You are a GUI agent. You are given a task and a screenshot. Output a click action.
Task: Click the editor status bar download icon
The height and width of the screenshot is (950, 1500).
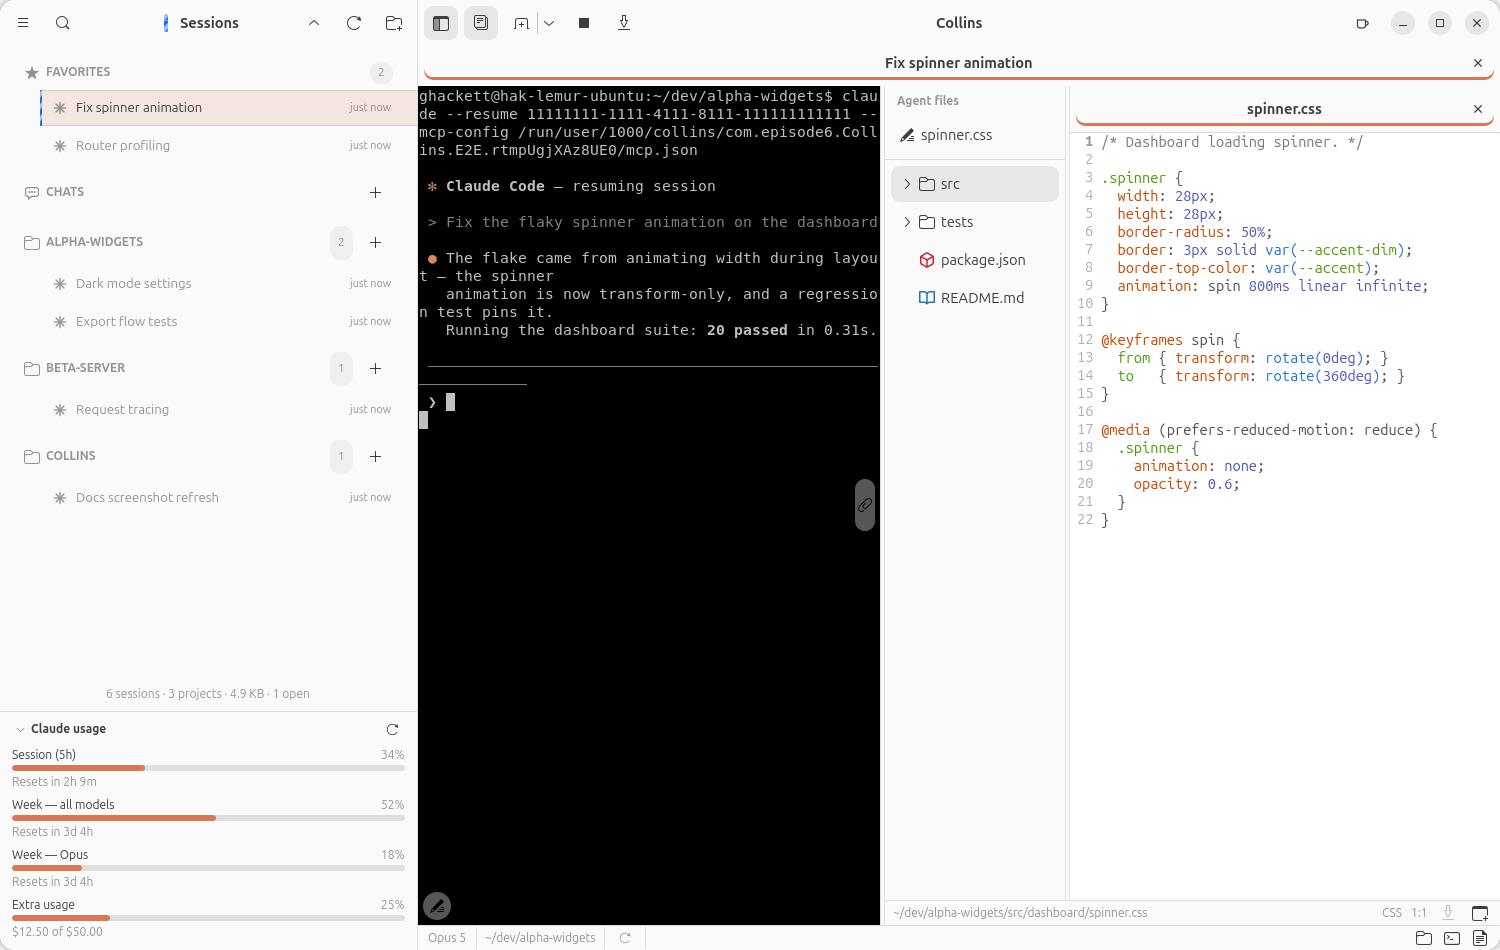tap(1448, 913)
